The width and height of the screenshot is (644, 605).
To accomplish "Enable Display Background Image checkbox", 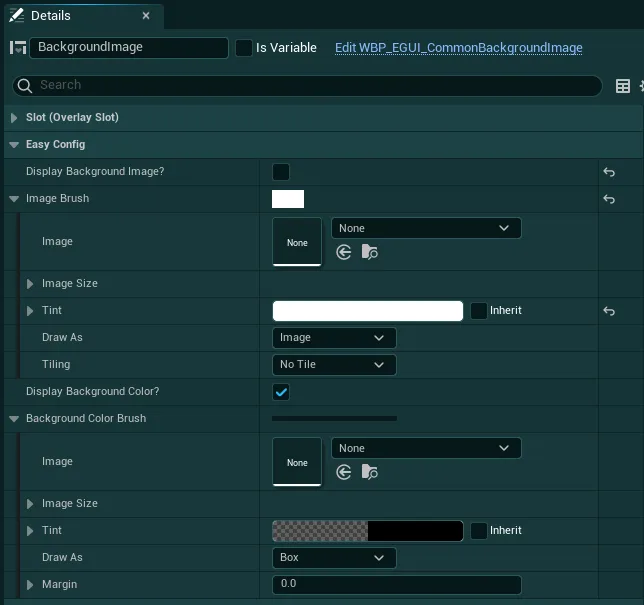I will tap(281, 172).
